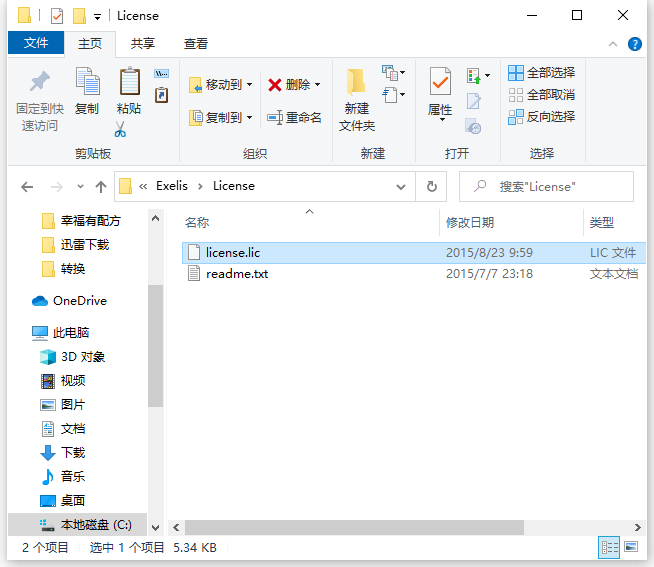The height and width of the screenshot is (567, 654).
Task: Click the Invert Selection icon
Action: pyautogui.click(x=516, y=117)
